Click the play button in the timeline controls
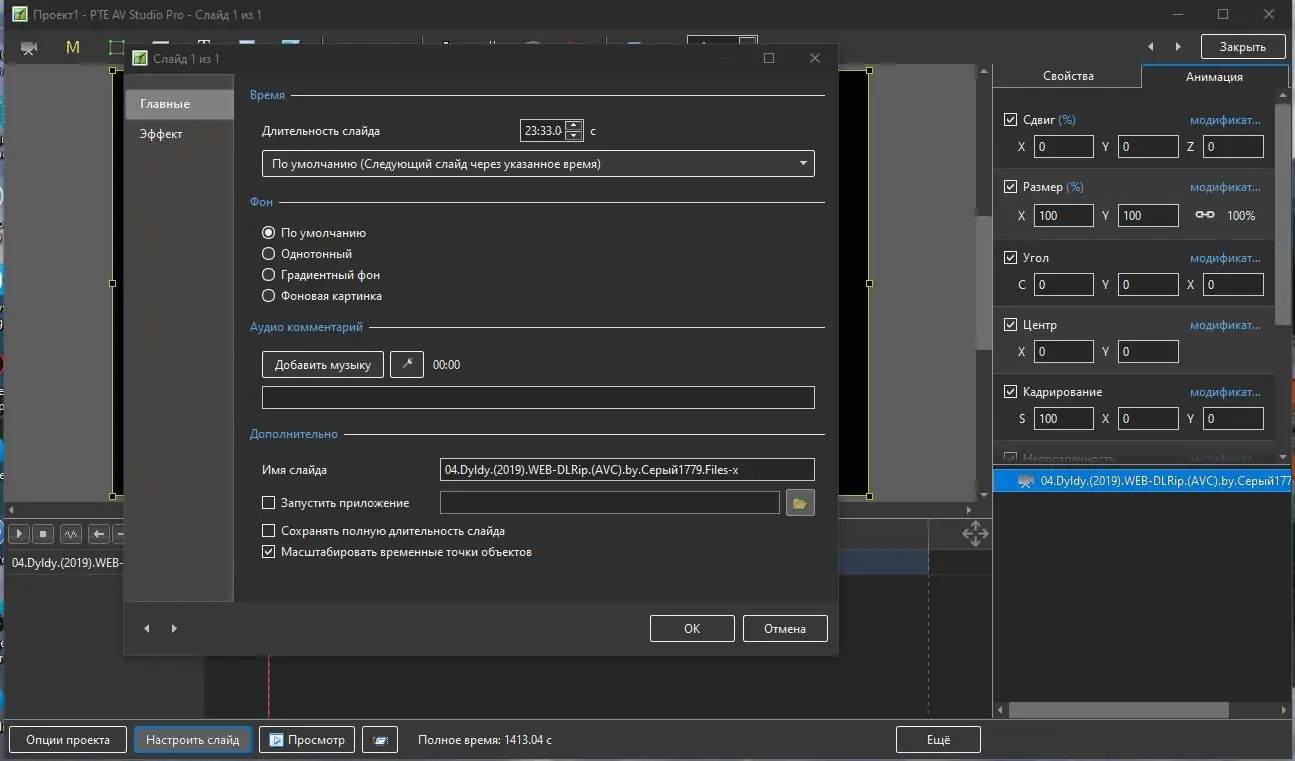 (x=17, y=534)
